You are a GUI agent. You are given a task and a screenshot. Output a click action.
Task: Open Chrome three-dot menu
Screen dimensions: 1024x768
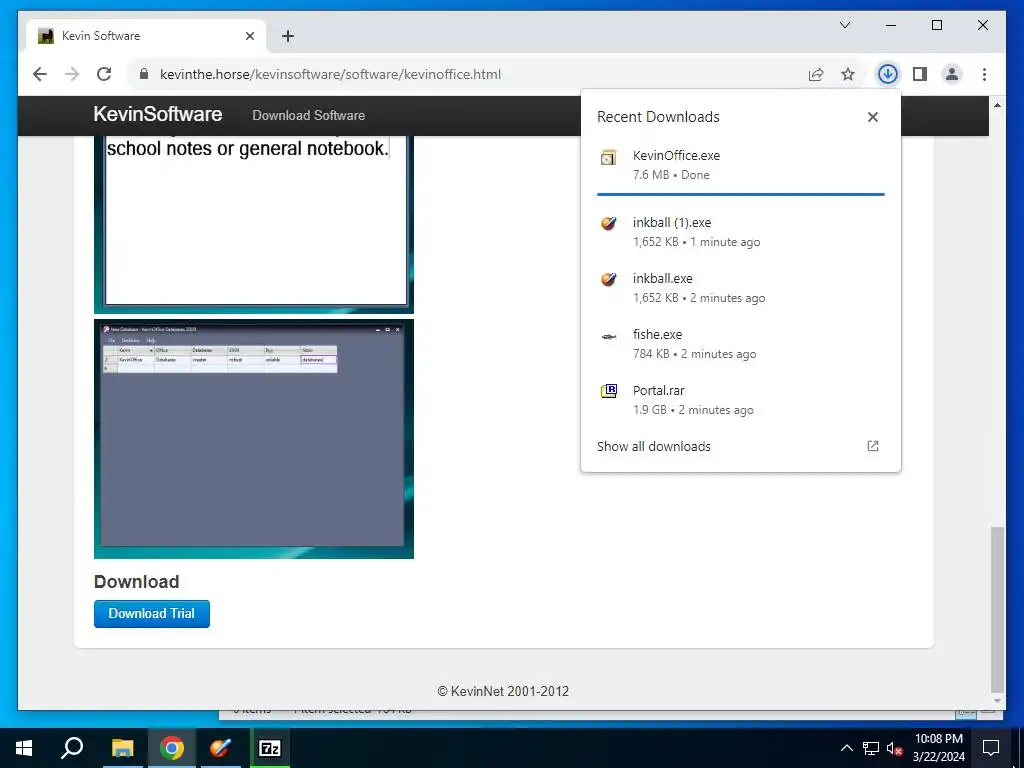tap(984, 74)
